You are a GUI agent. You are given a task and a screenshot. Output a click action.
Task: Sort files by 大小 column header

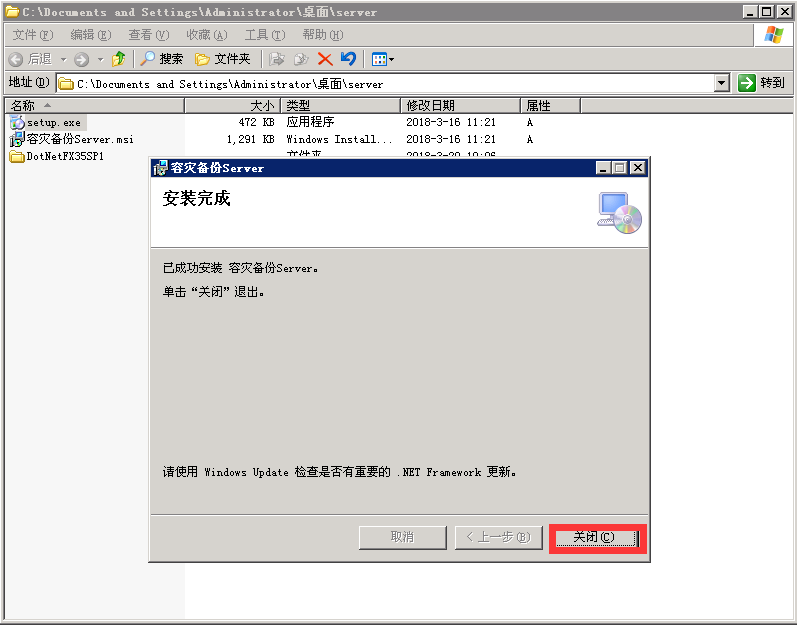[232, 105]
